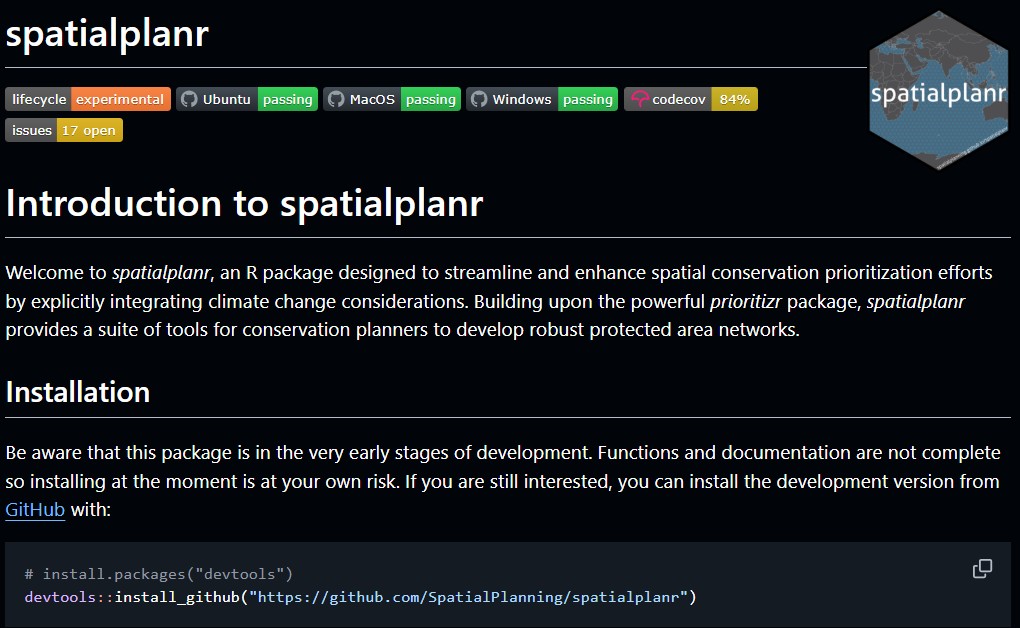
Task: Click the codecov umbrella icon
Action: click(x=640, y=99)
